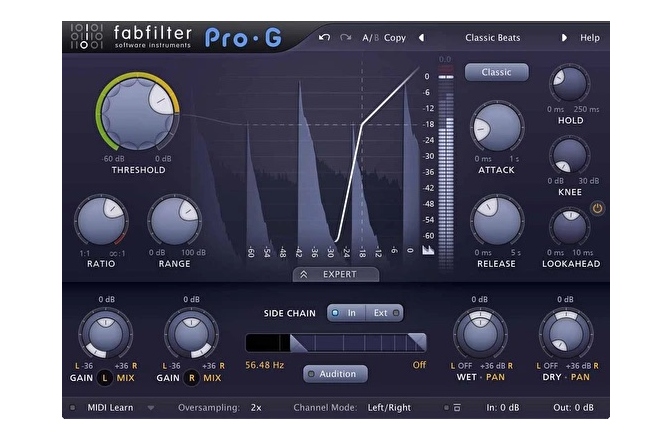Viewport: 672px width, 440px height.
Task: Click the Out: 0 dB level value
Action: (573, 408)
